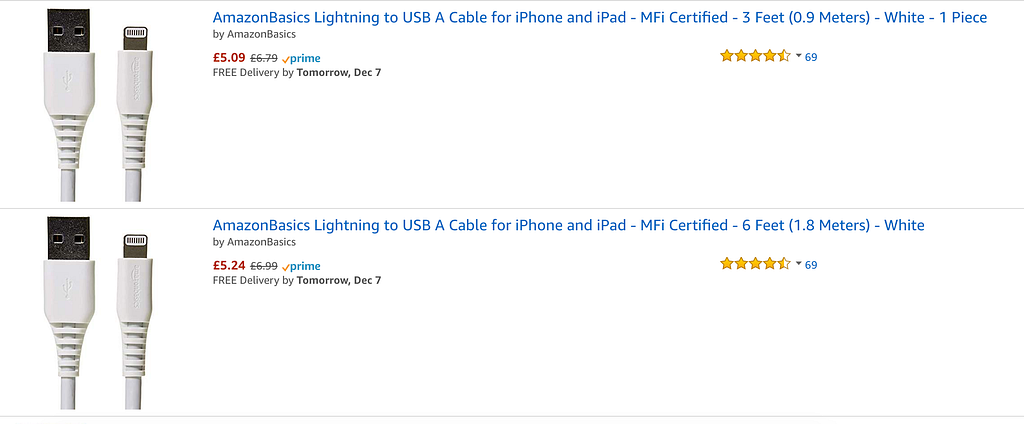Viewport: 1024px width, 424px height.
Task: Click the Prime logo beside the £6.79 price
Action: [301, 58]
